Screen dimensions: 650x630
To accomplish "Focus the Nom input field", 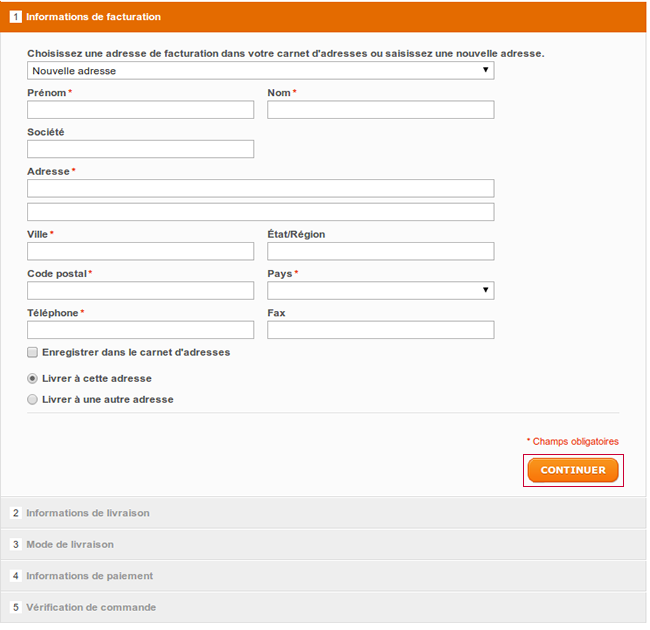I will pos(381,109).
